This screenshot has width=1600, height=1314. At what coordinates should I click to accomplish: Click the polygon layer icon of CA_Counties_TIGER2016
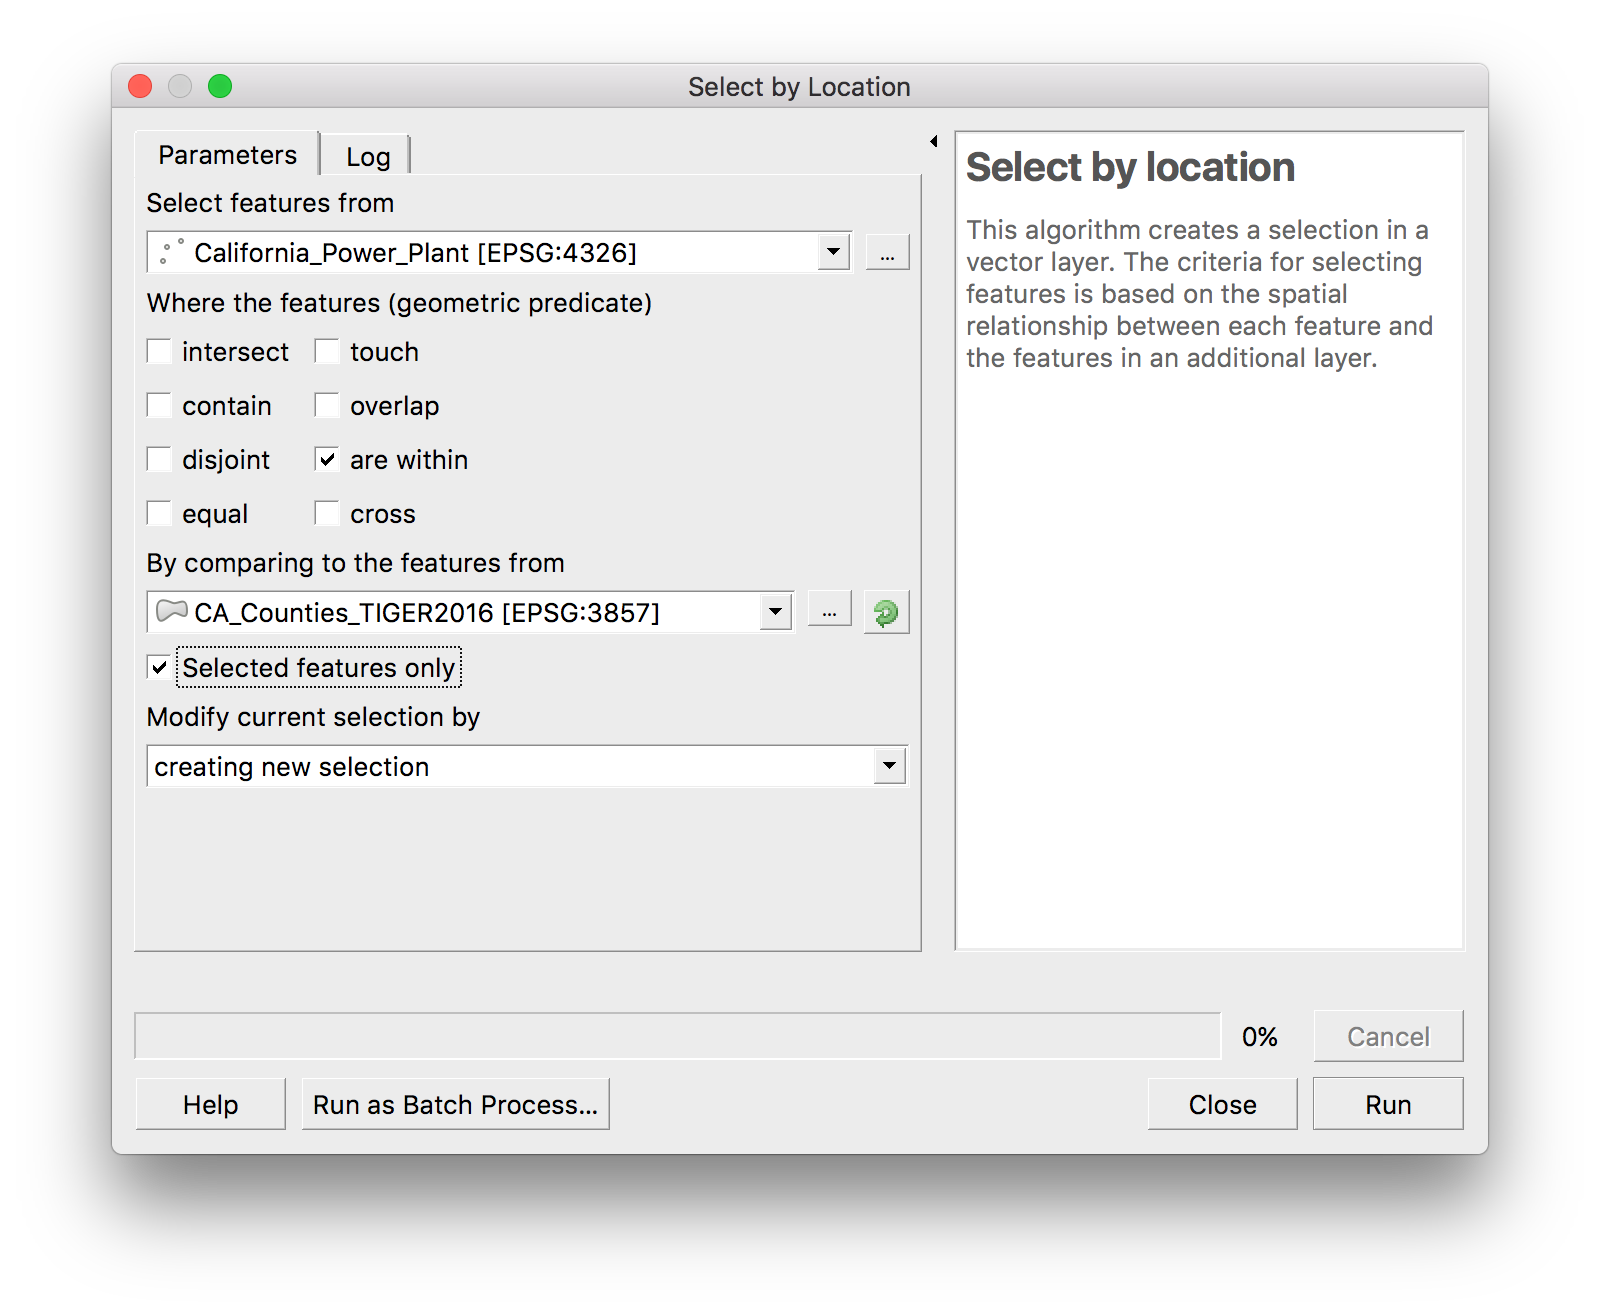[x=172, y=610]
